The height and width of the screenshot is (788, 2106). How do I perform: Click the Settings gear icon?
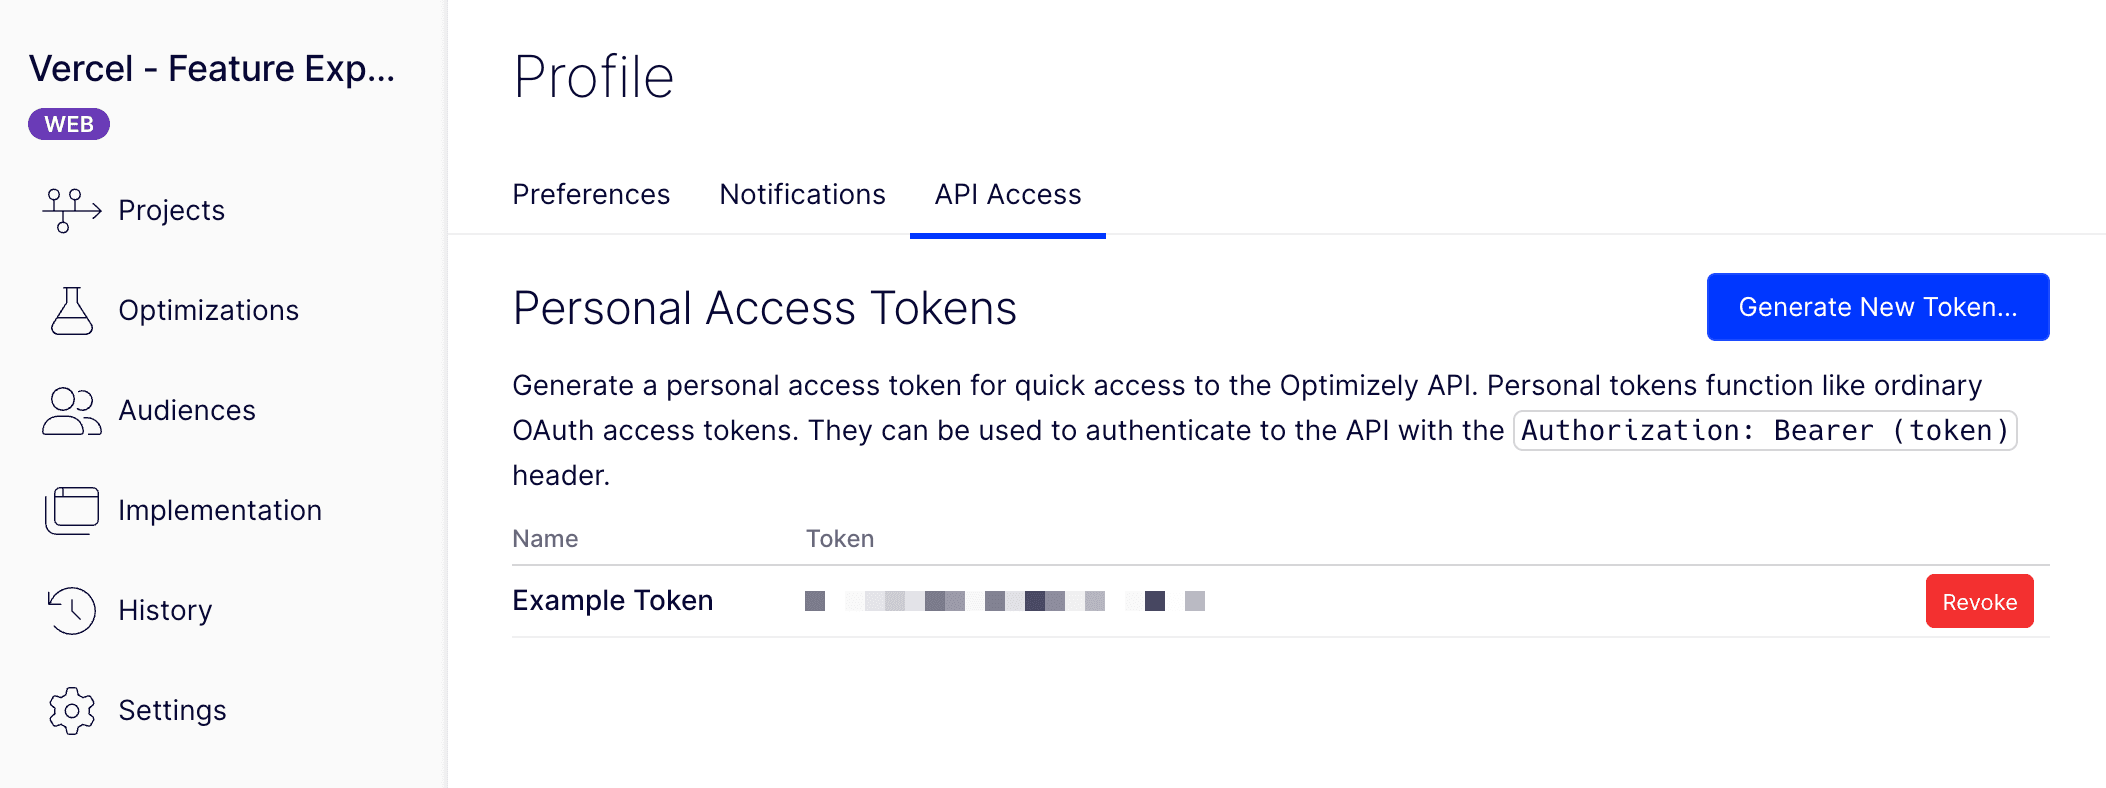pos(71,710)
